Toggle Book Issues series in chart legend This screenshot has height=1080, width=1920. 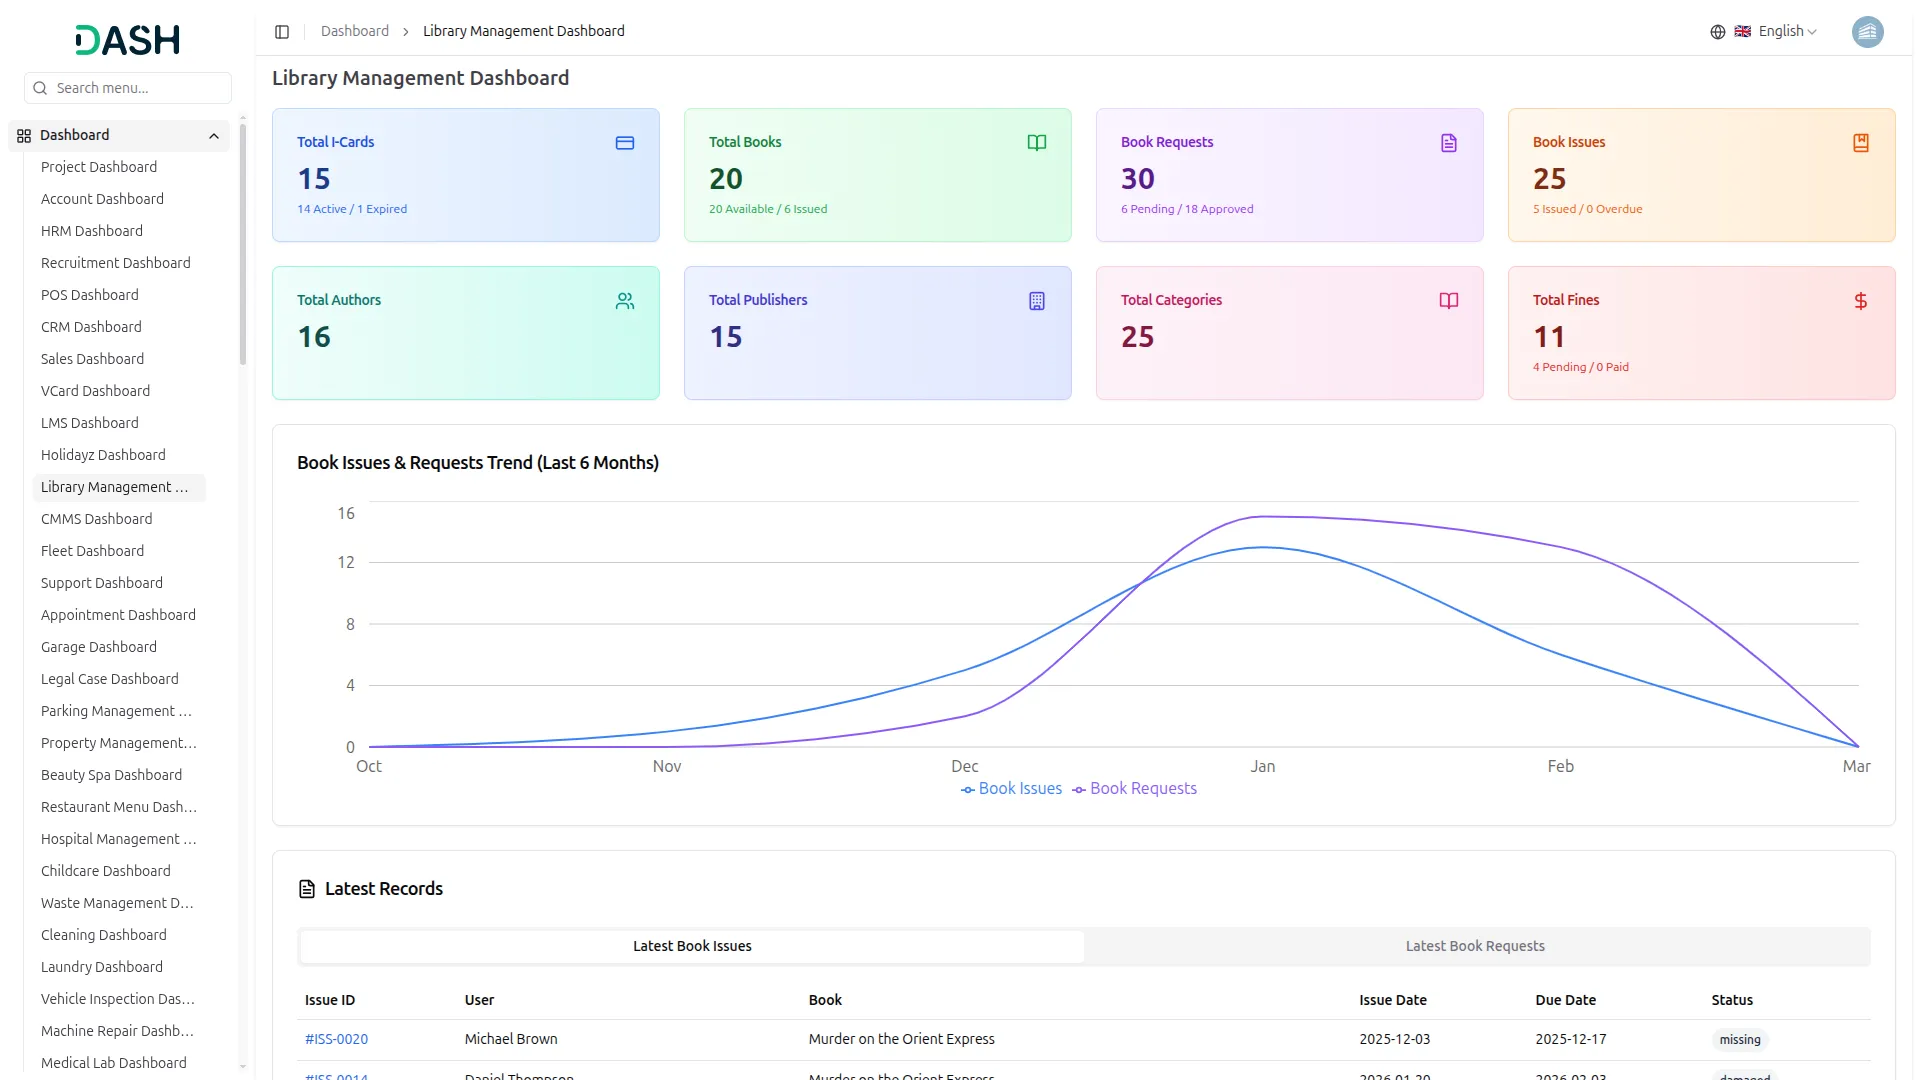[x=1011, y=789]
